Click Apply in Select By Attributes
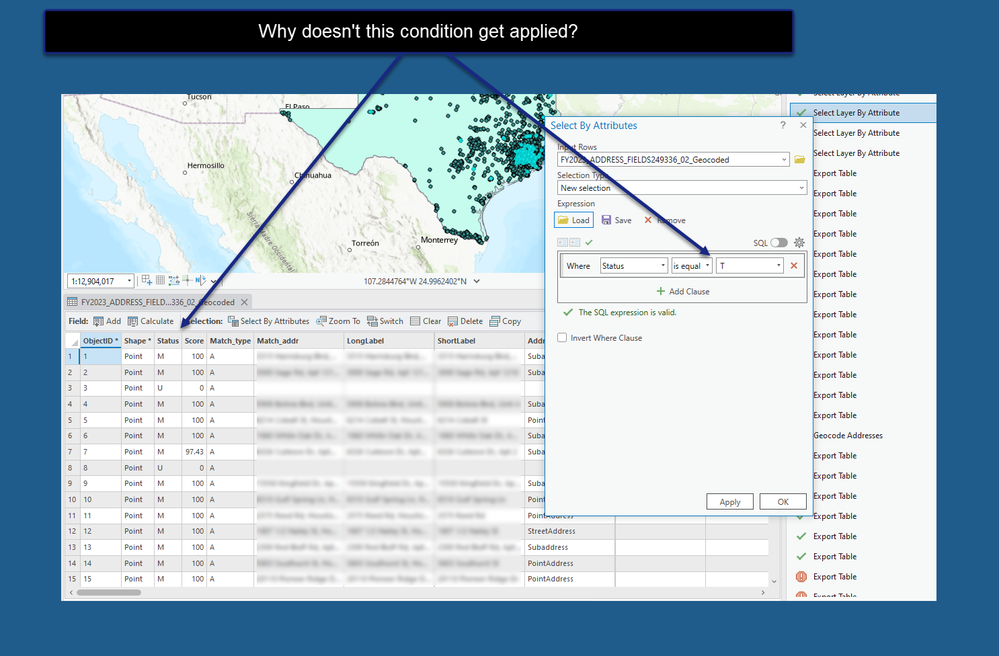The image size is (999, 656). (x=729, y=502)
